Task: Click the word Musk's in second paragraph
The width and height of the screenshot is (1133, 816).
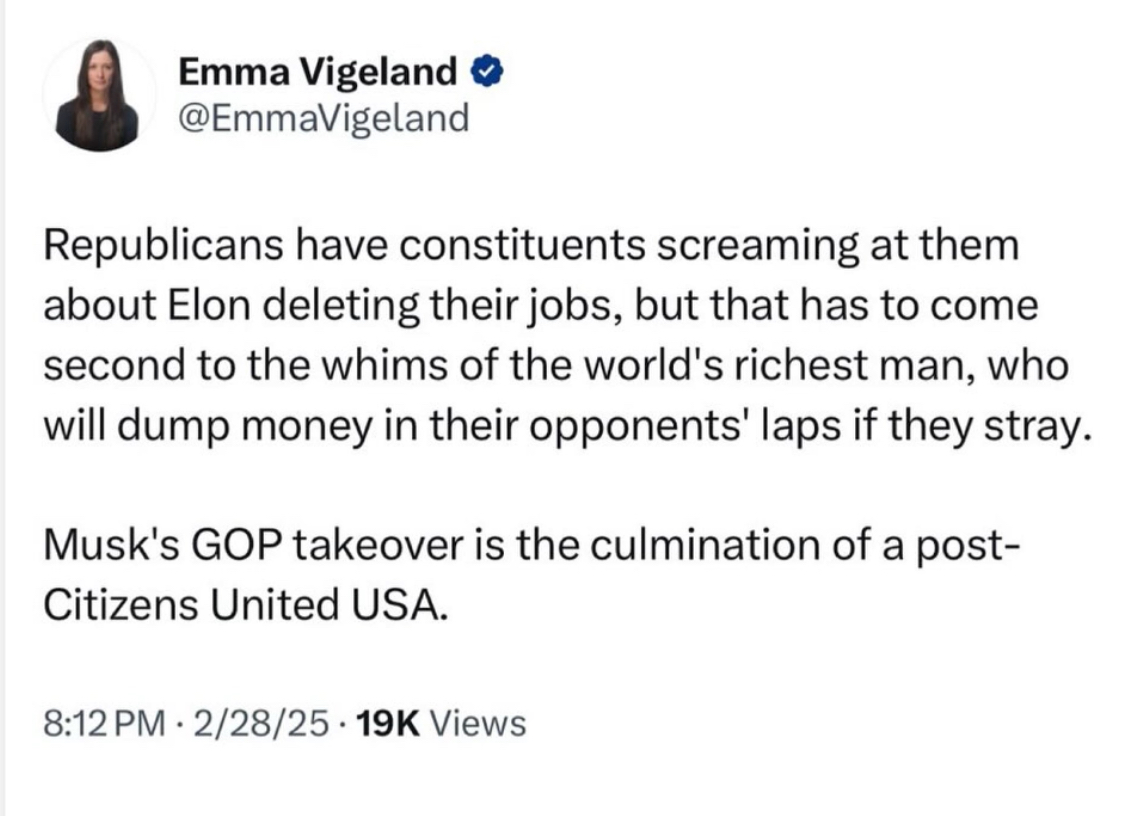Action: pyautogui.click(x=103, y=547)
